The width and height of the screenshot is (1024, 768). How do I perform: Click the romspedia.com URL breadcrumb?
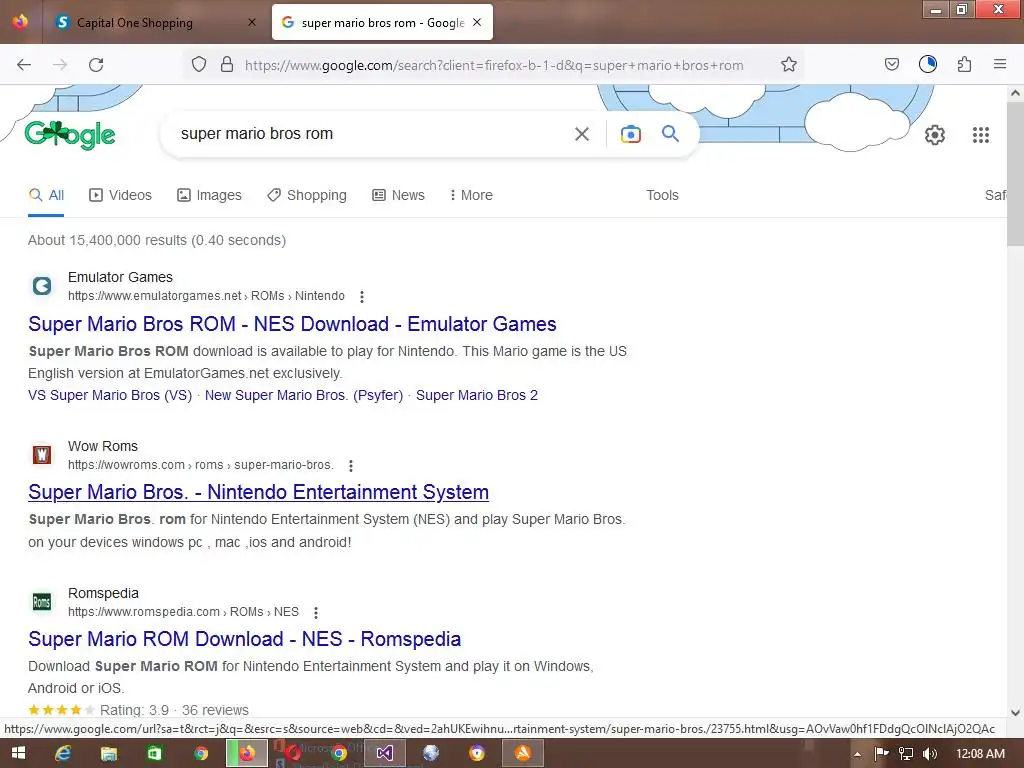184,612
